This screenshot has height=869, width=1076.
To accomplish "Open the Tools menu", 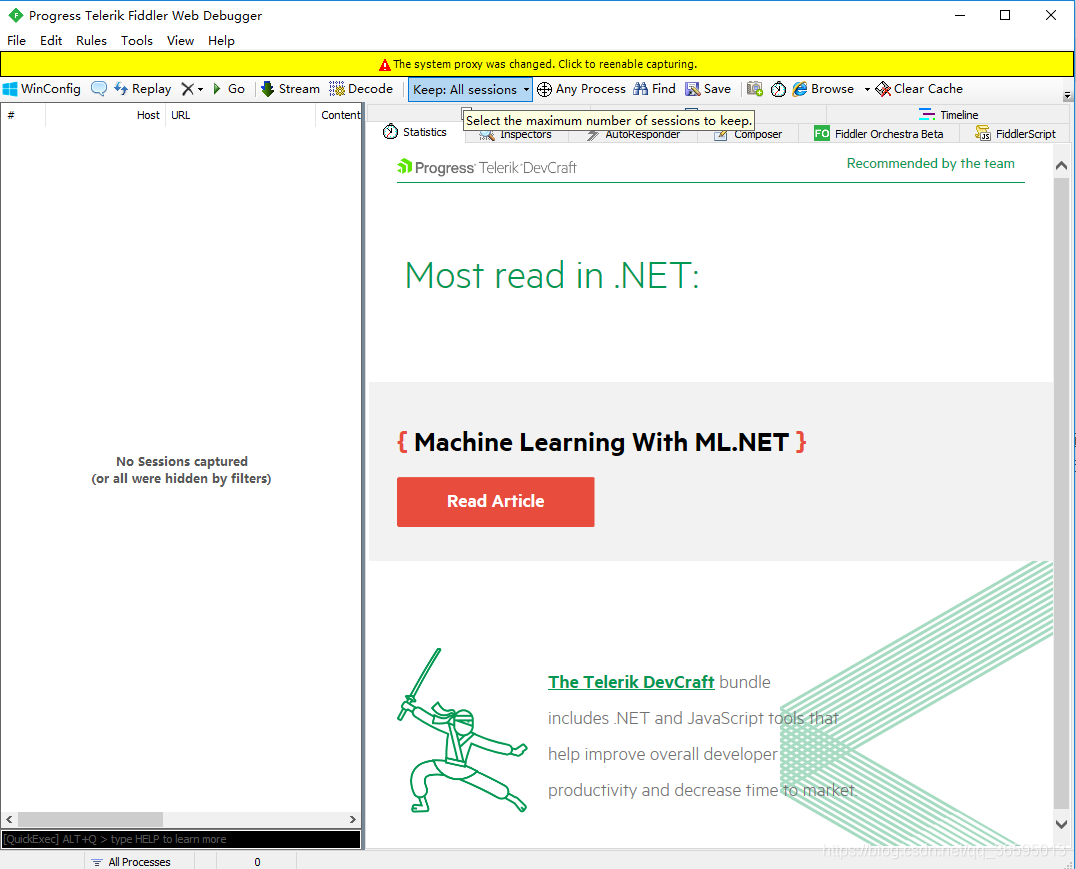I will (x=137, y=40).
